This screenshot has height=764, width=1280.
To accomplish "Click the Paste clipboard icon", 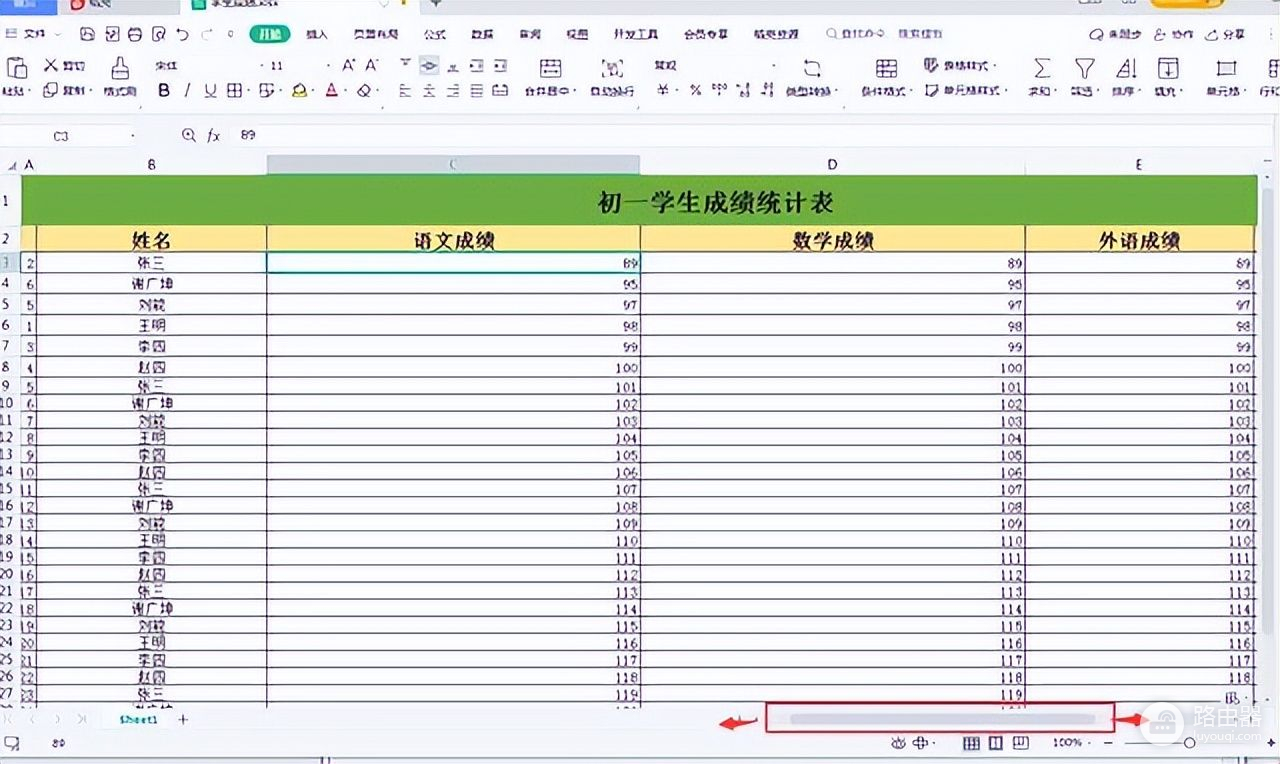I will point(17,68).
